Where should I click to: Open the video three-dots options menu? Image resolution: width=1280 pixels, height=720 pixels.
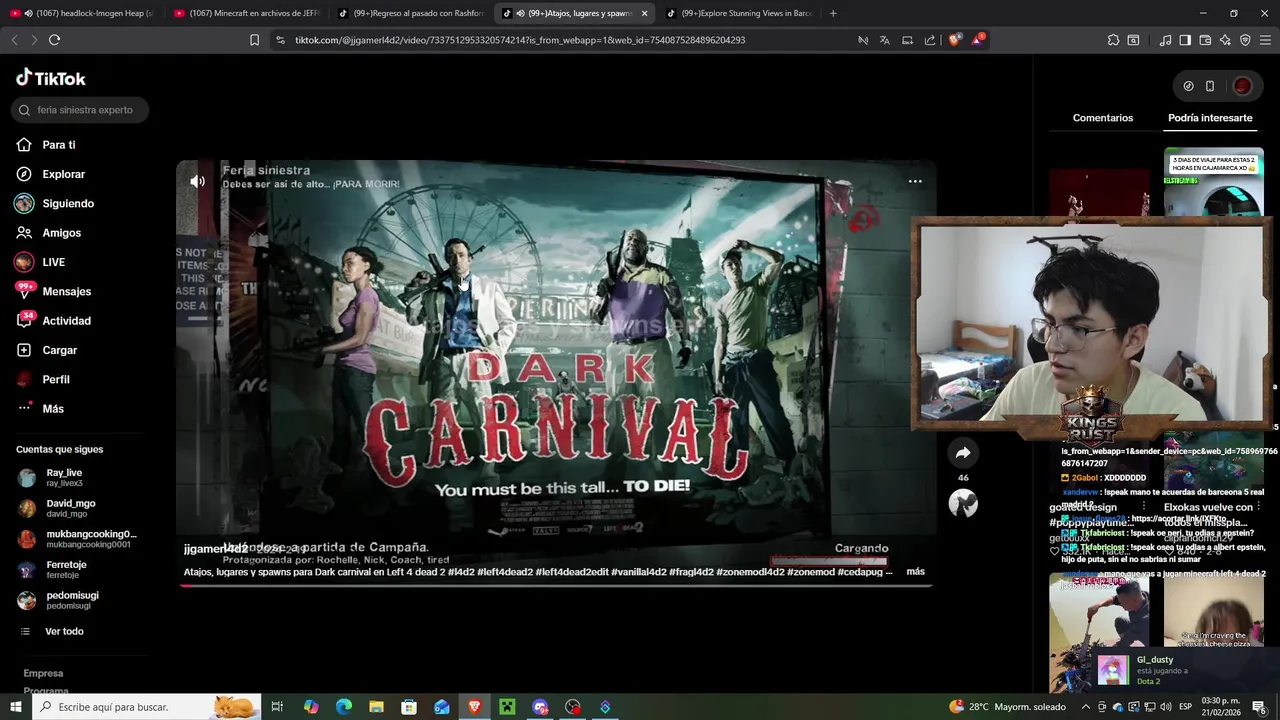coord(915,181)
